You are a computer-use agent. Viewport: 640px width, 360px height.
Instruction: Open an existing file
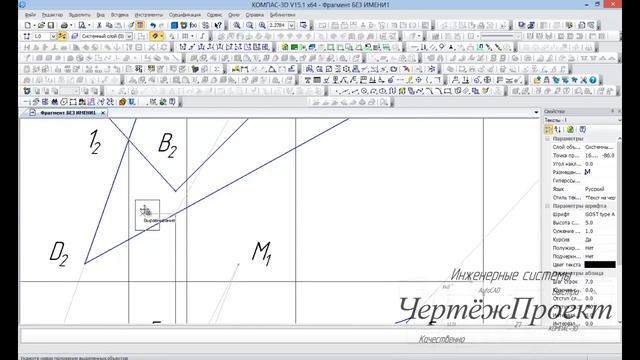pos(41,25)
